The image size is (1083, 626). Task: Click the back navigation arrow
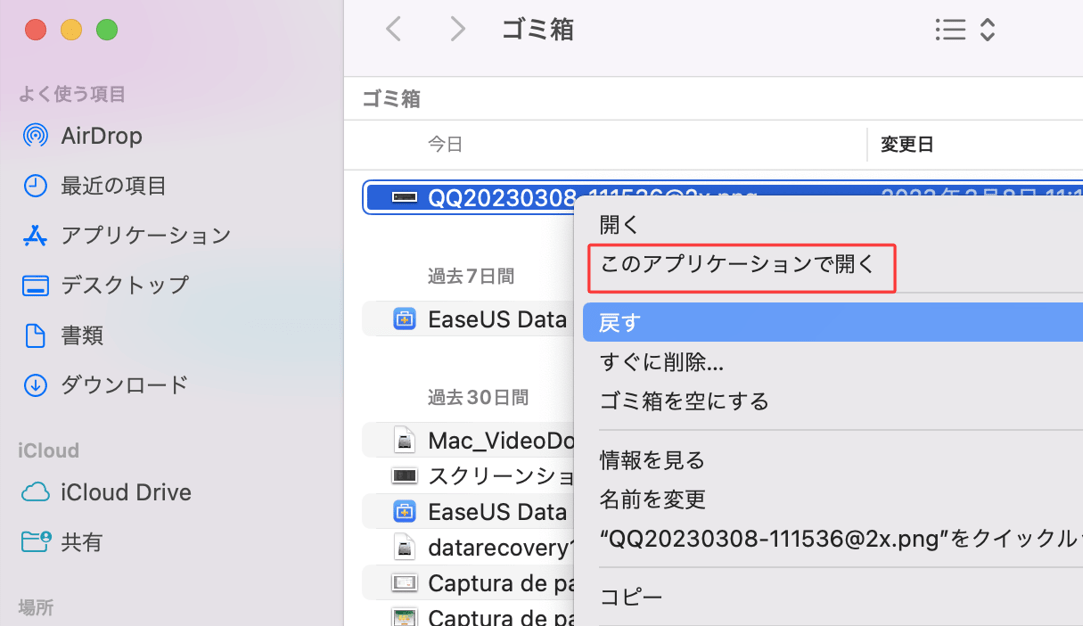point(393,29)
